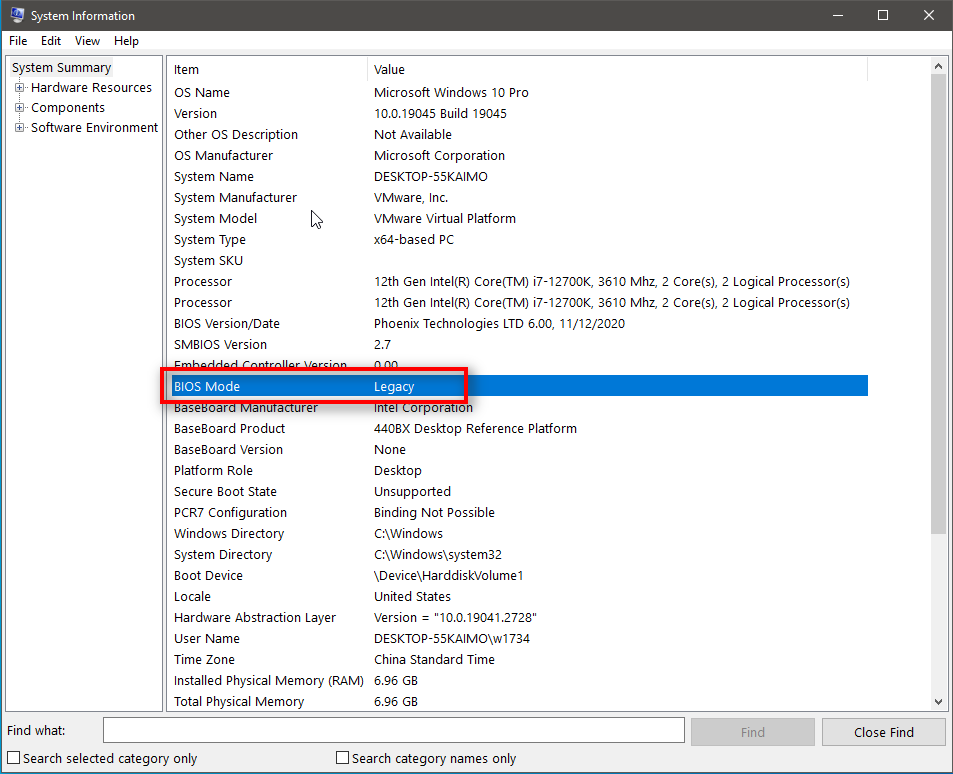Click the DESKTOP-55KAIMO system name value
Image resolution: width=953 pixels, height=774 pixels.
[x=430, y=176]
